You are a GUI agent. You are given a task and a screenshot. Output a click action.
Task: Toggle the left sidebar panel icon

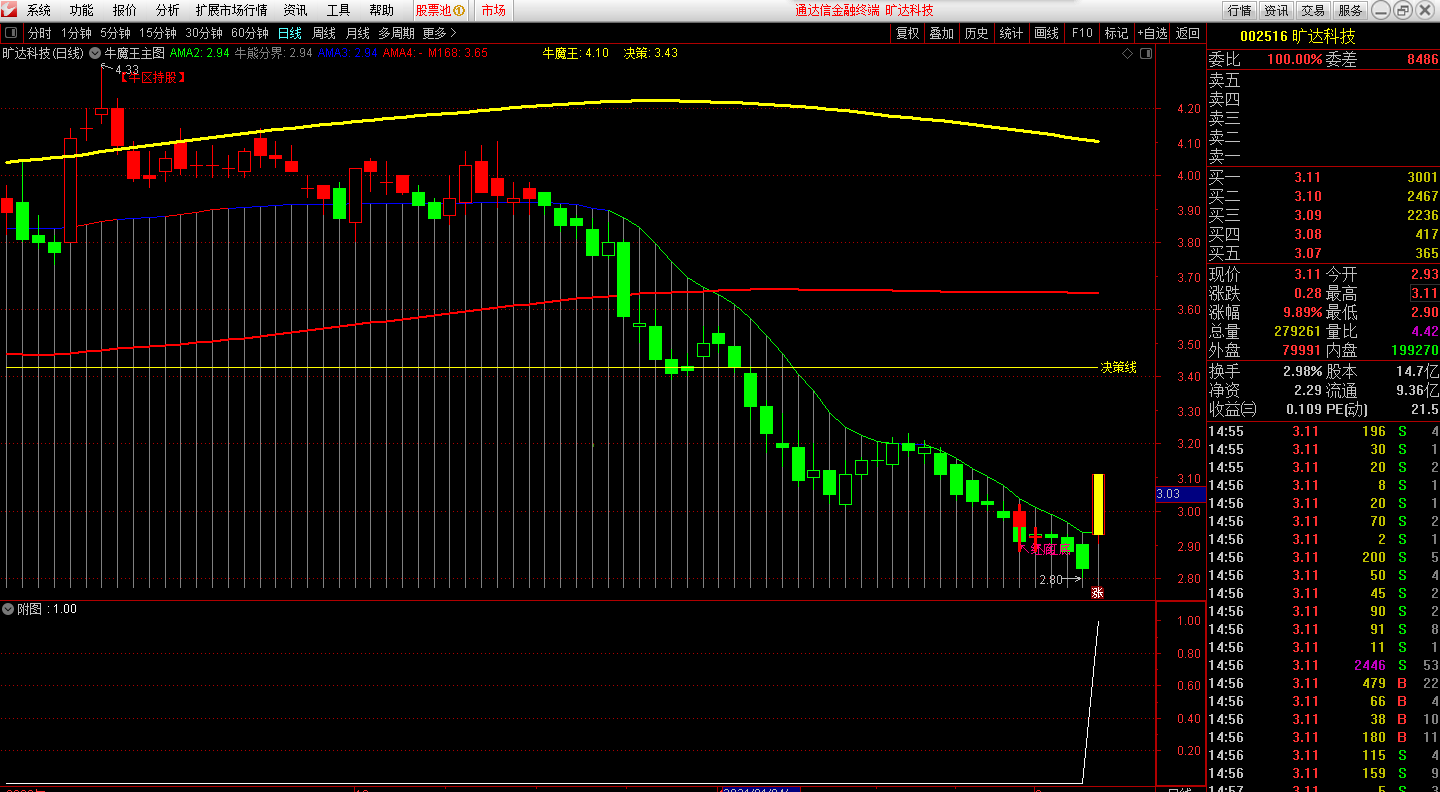[x=11, y=33]
